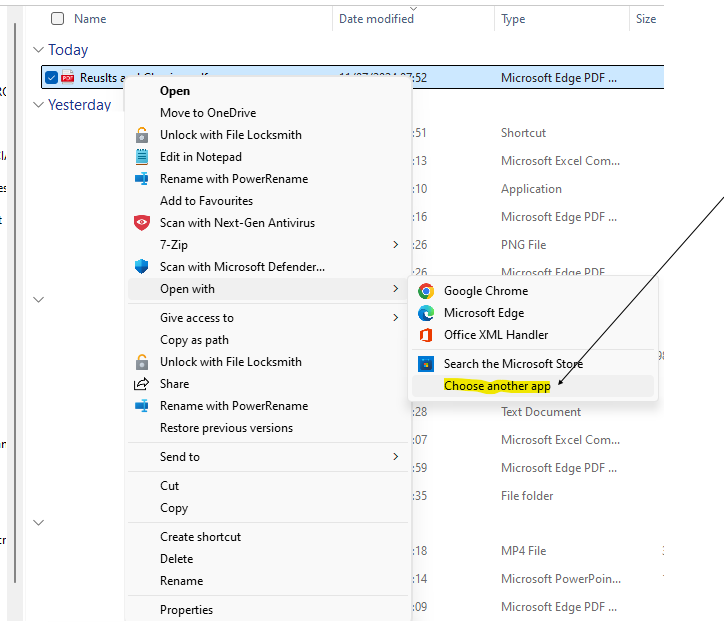Click the Microsoft Edge icon in submenu
The width and height of the screenshot is (724, 623).
click(426, 313)
